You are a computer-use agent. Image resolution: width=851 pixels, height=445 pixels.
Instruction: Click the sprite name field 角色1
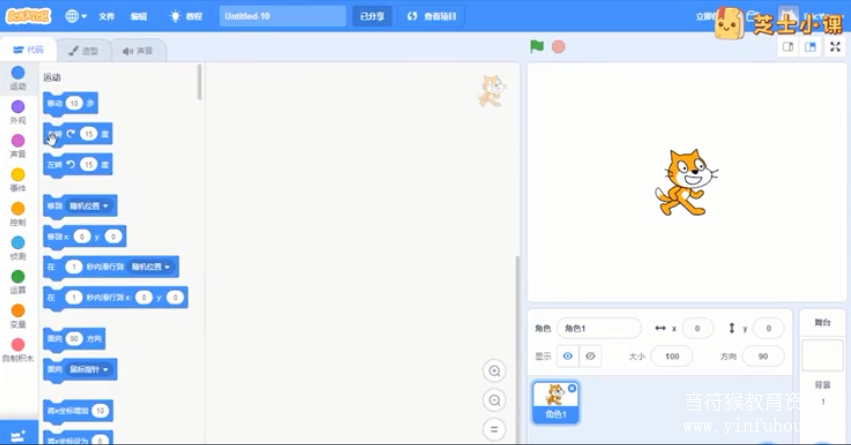pyautogui.click(x=599, y=328)
